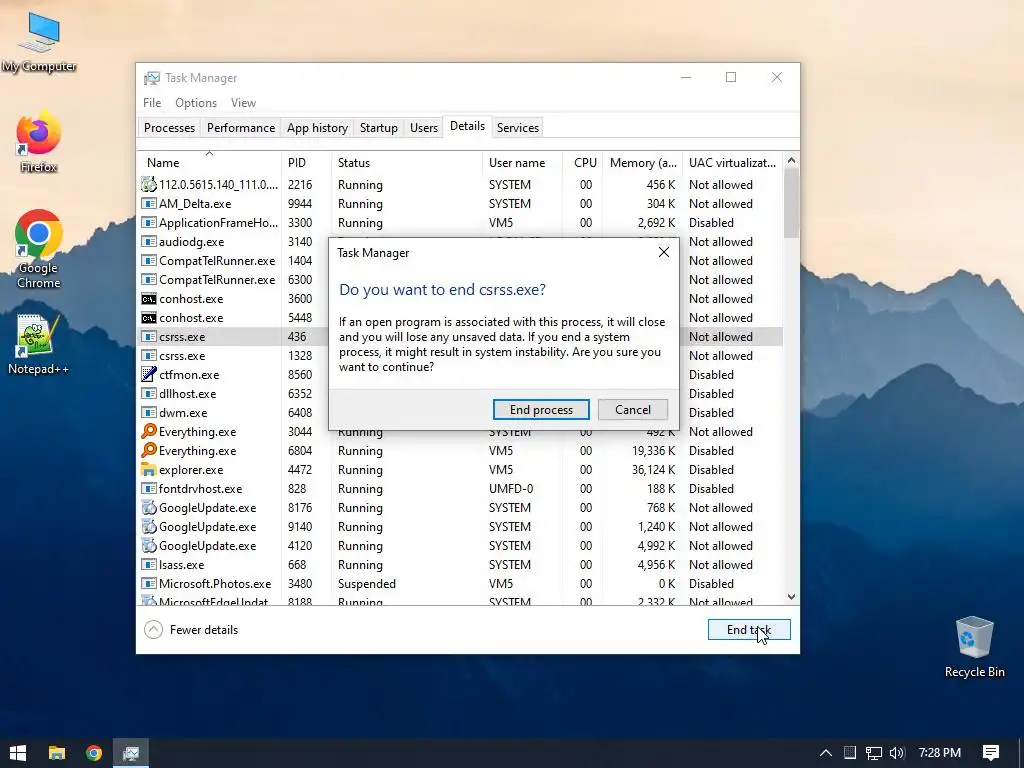The image size is (1024, 768).
Task: Sort by the PID column header
Action: 306,163
